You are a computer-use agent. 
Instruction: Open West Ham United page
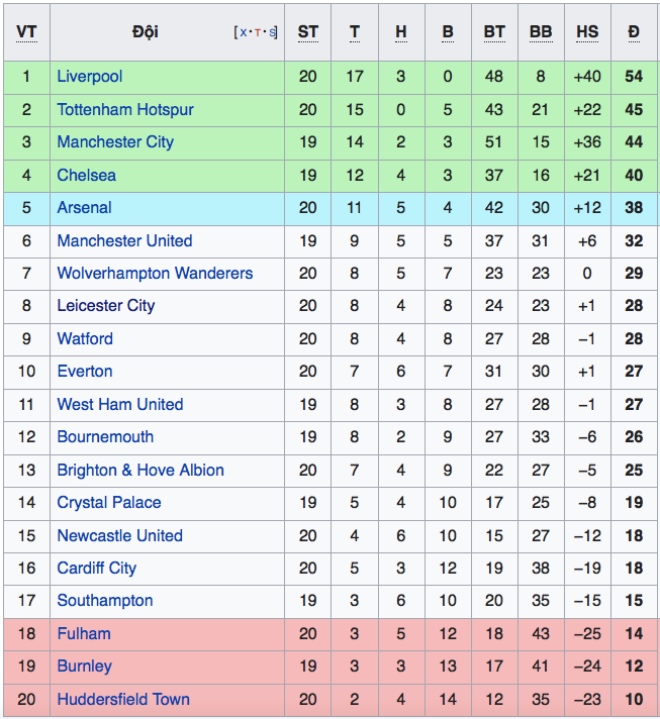pos(120,404)
